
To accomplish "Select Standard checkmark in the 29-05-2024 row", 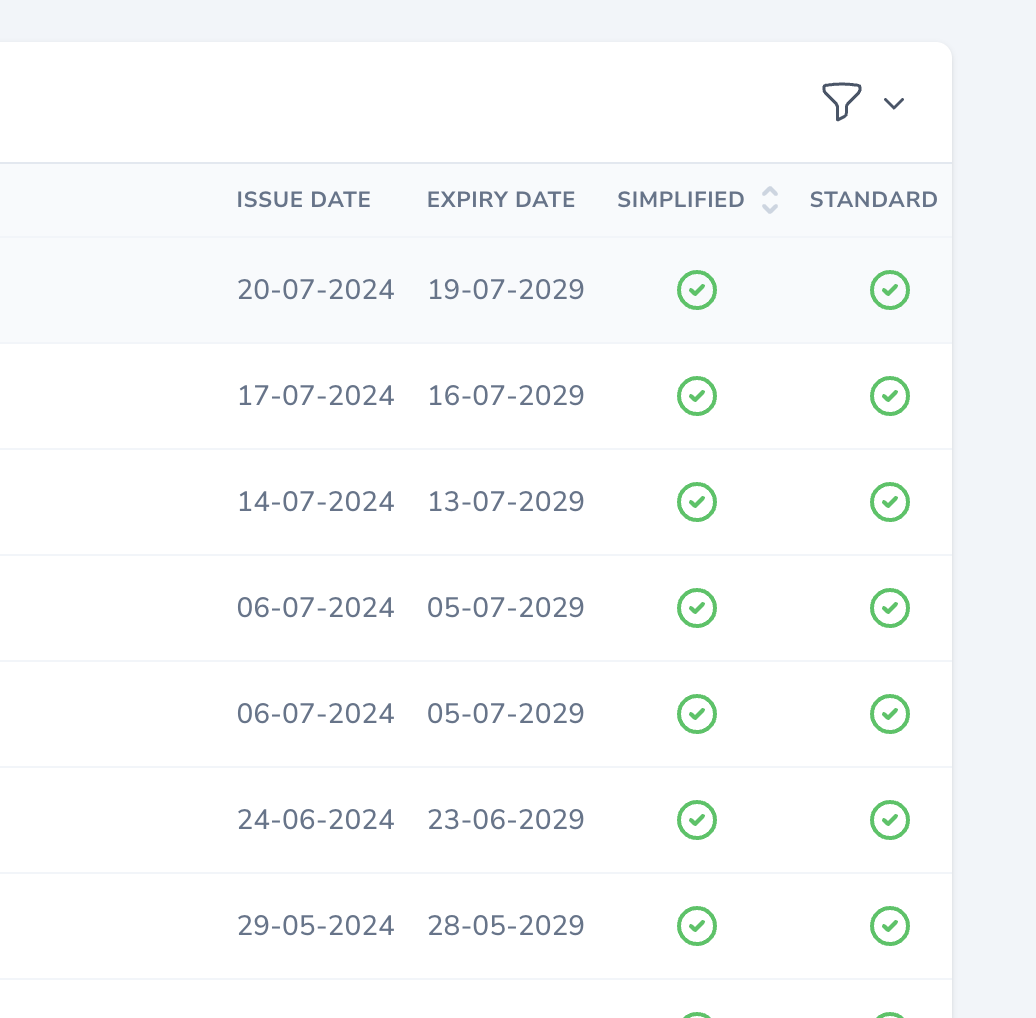I will 889,926.
